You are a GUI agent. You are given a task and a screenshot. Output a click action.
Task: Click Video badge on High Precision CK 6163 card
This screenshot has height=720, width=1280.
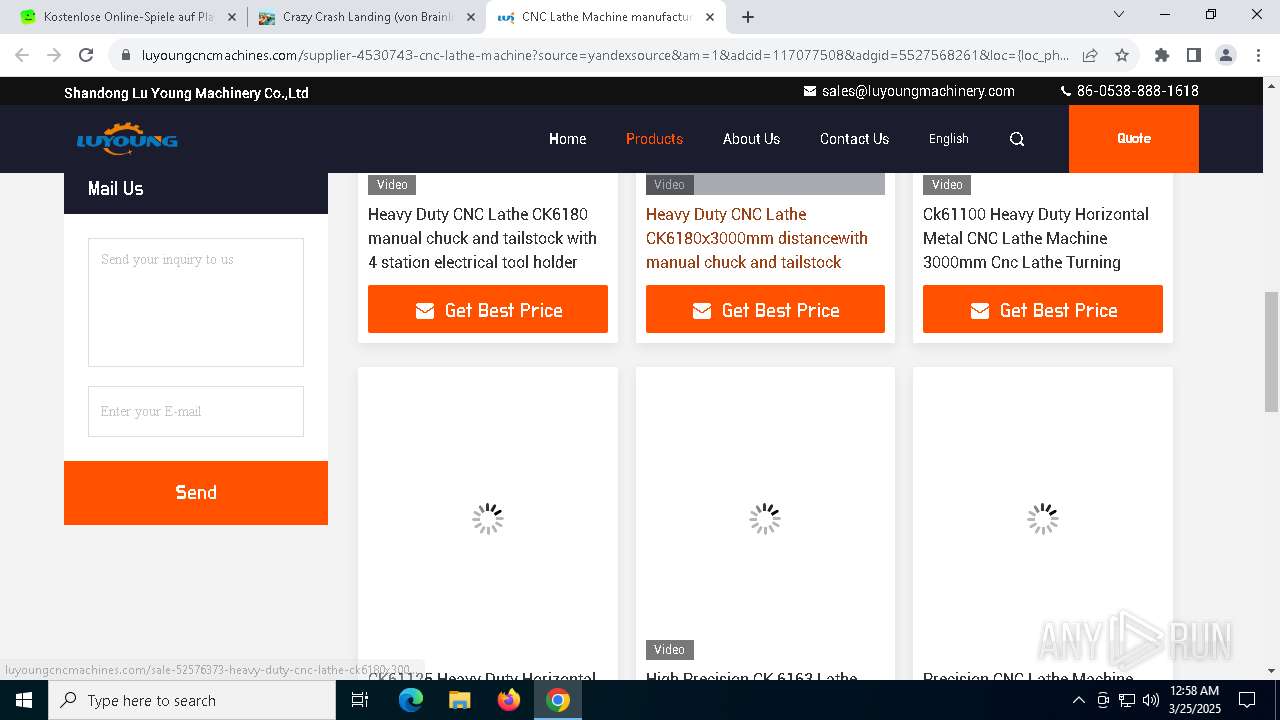(x=669, y=649)
